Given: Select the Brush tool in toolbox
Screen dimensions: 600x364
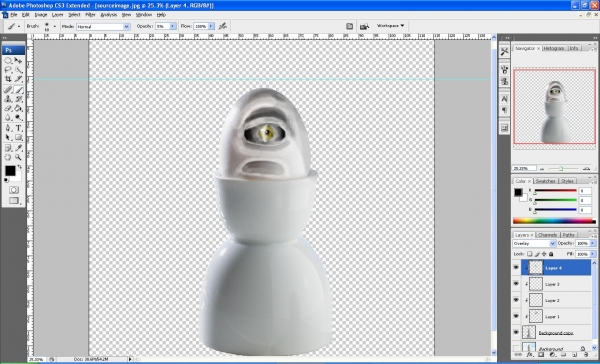Looking at the screenshot, I should [18, 90].
